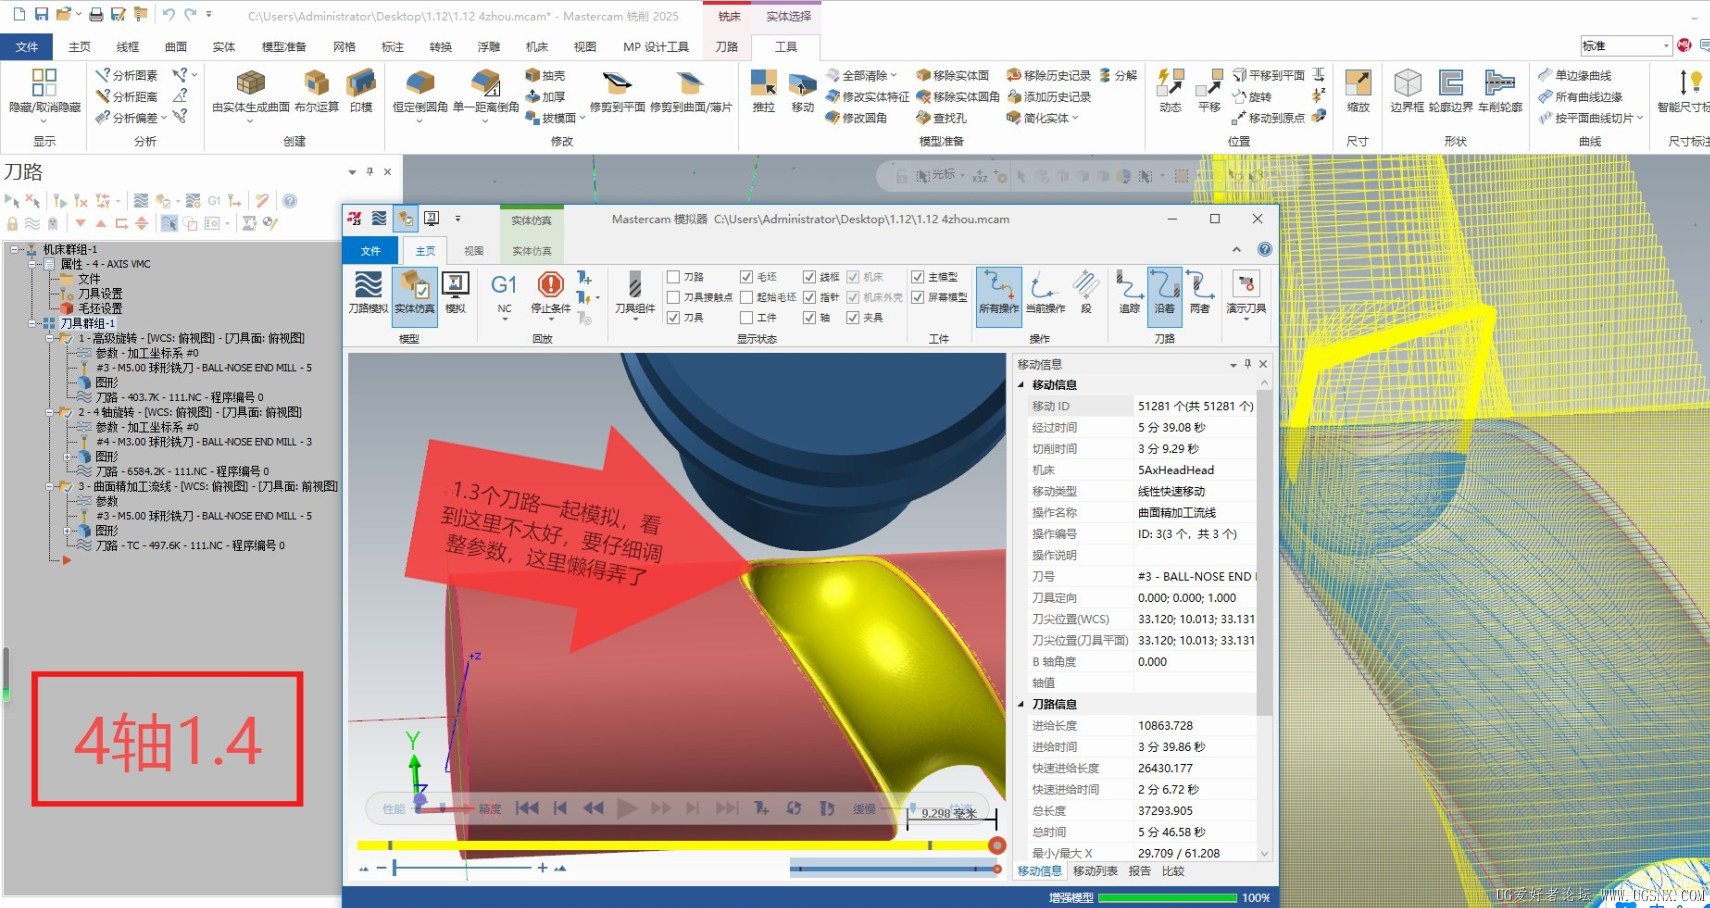Screen dimensions: 1710x908
Task: Select the 两者 toolpath display icon
Action: tap(1199, 292)
